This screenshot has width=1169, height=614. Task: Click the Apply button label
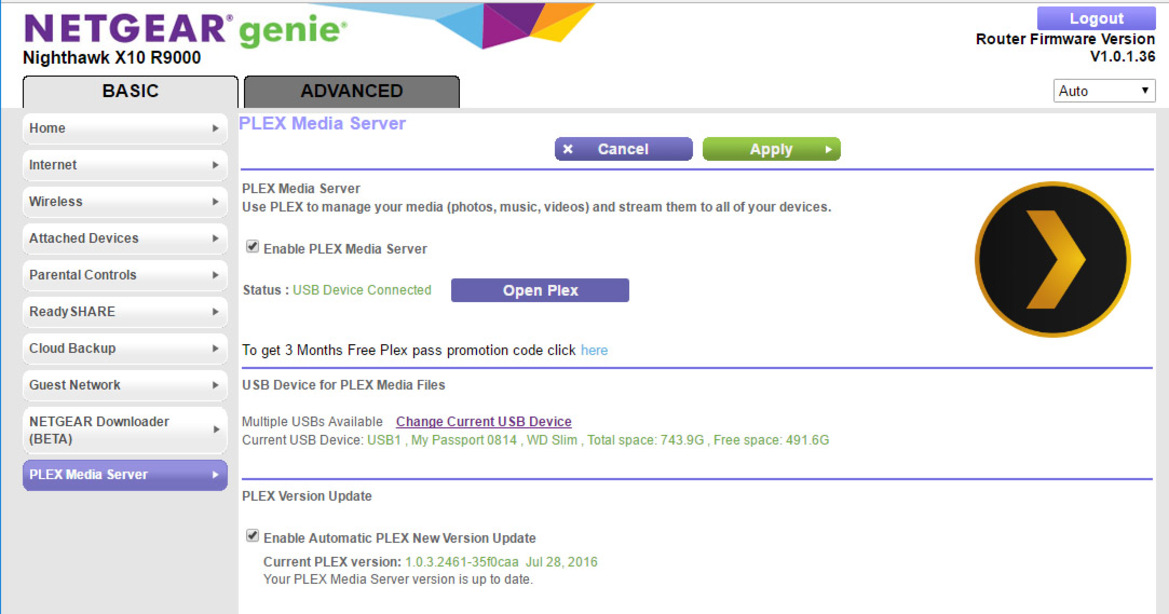pos(771,149)
